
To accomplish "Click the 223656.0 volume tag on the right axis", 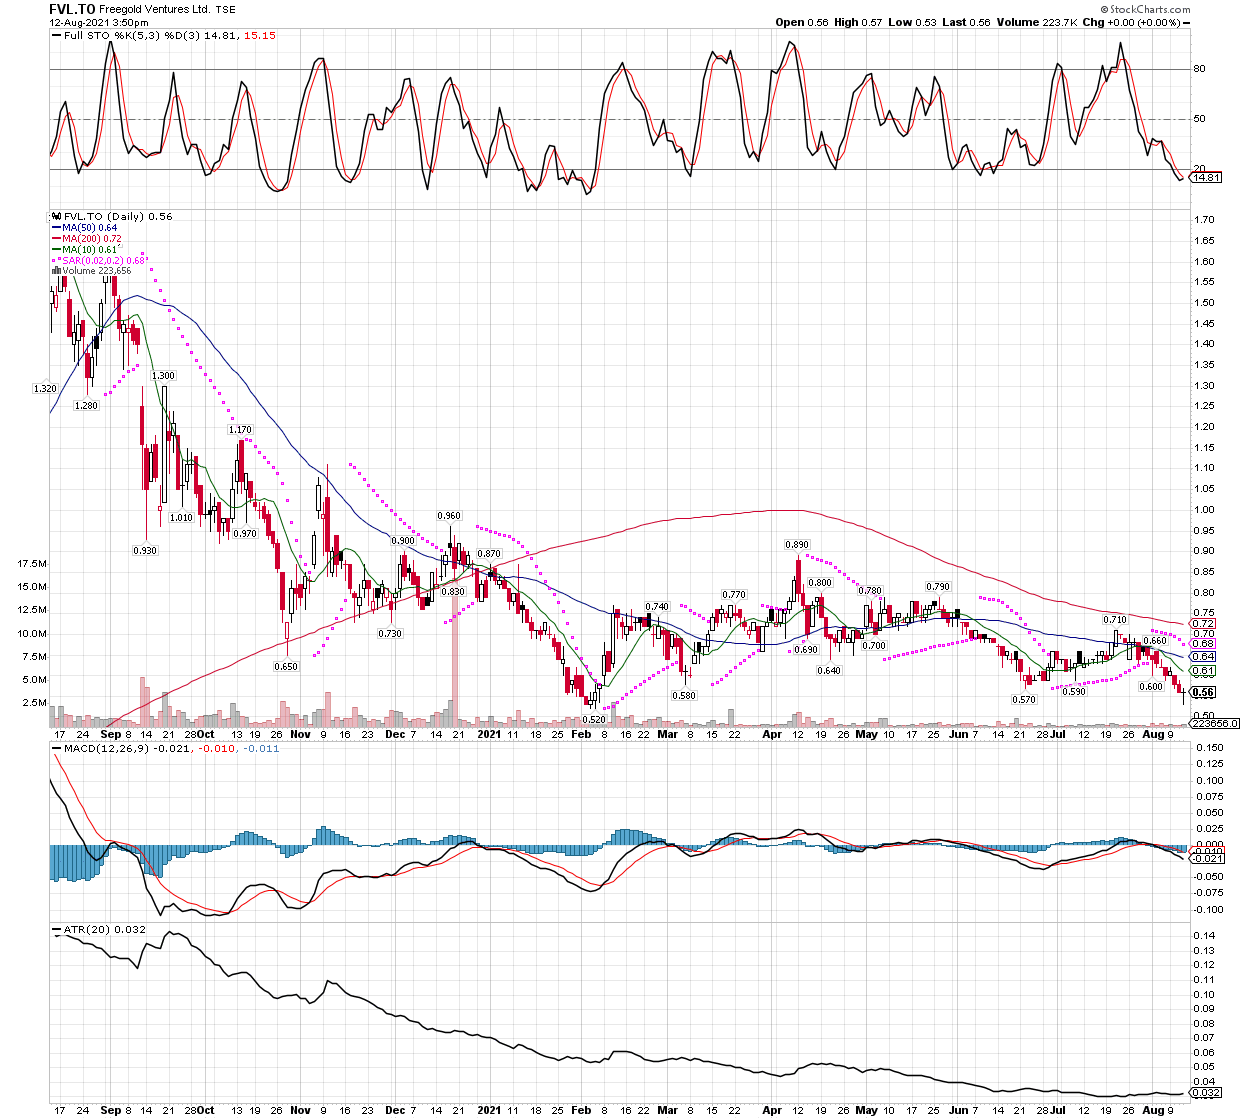I will (x=1214, y=724).
